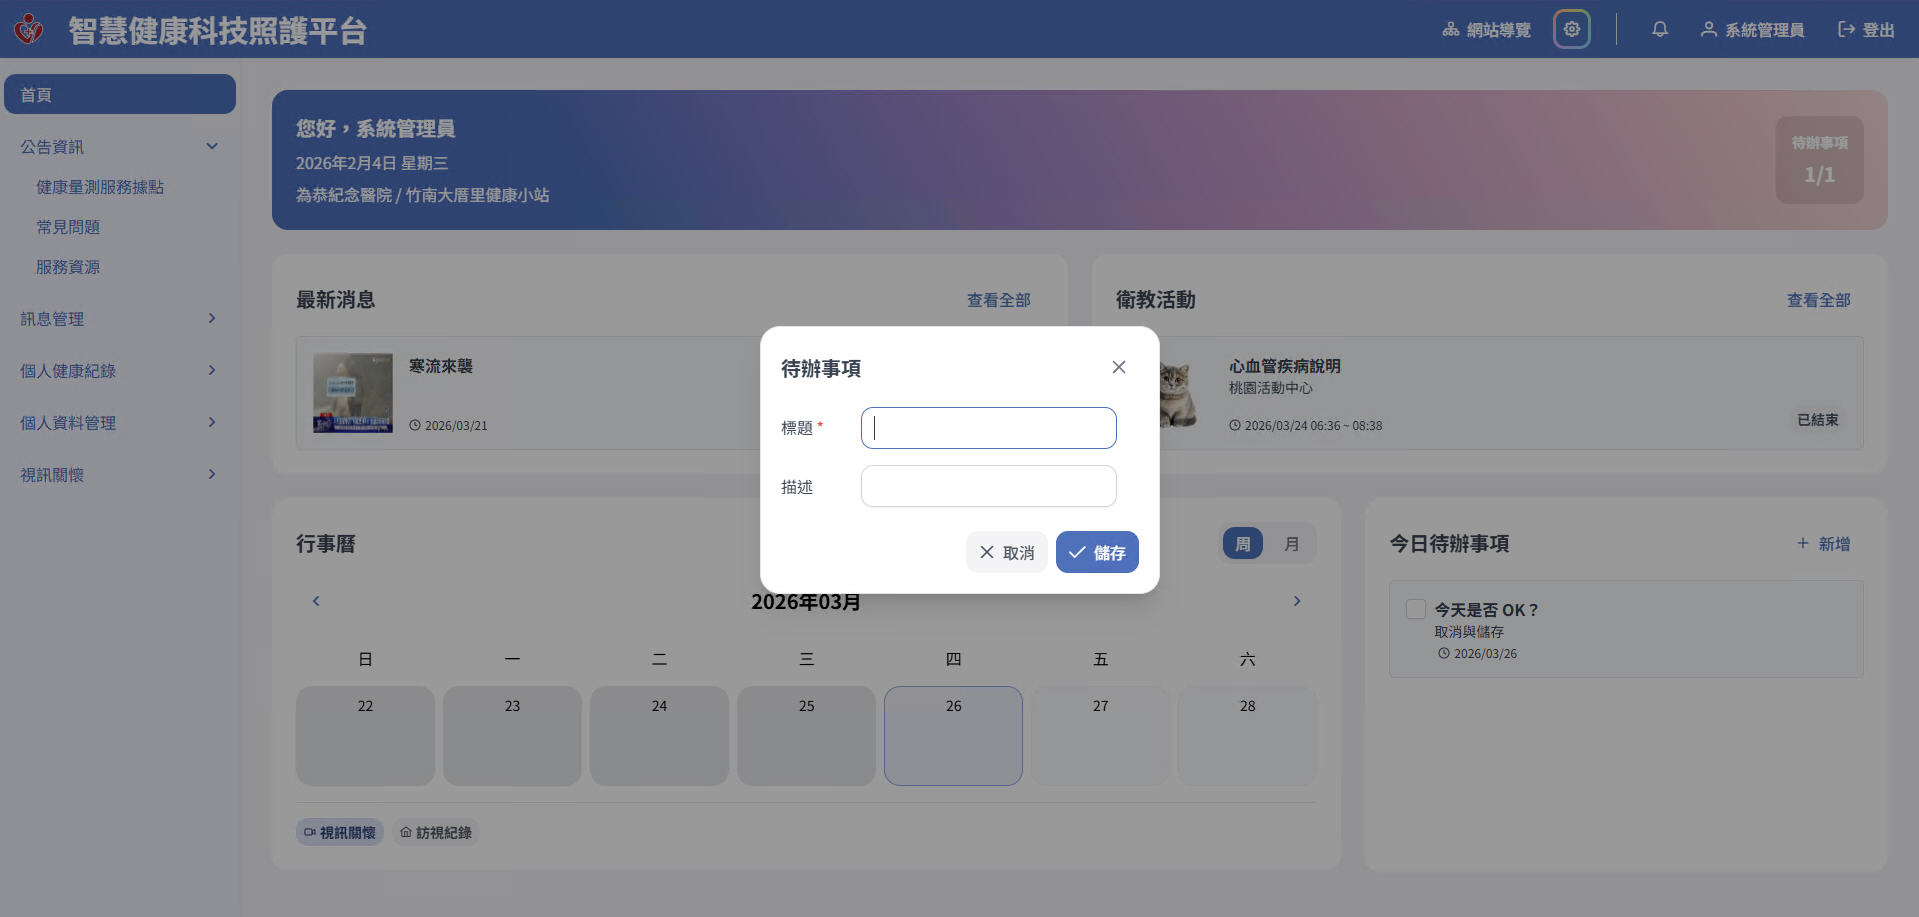Viewport: 1919px width, 917px height.
Task: Open the notification bell
Action: tap(1659, 29)
